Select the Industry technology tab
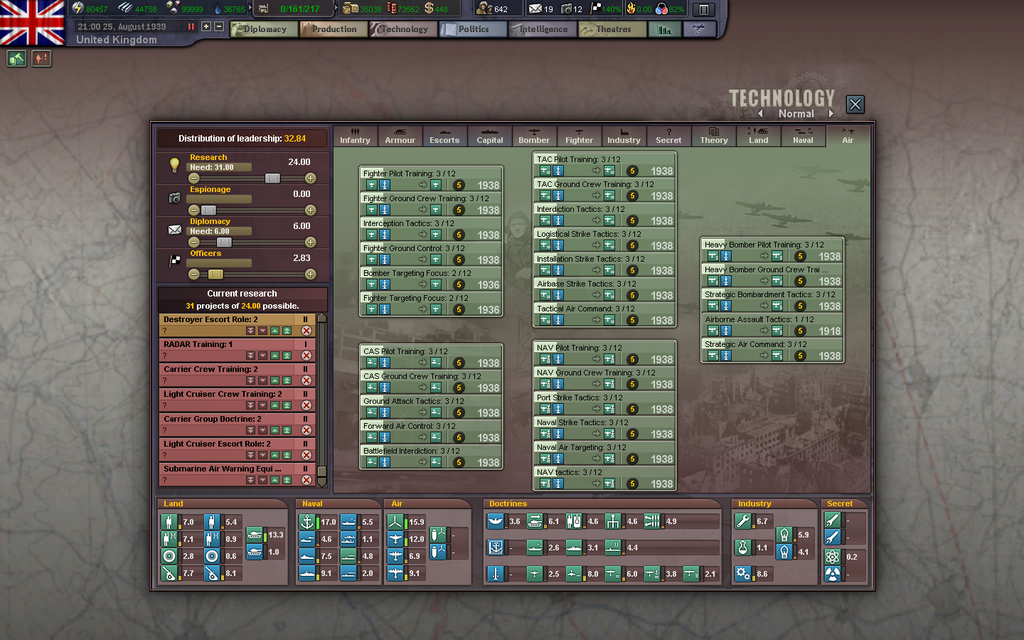Image resolution: width=1024 pixels, height=640 pixels. coord(624,136)
